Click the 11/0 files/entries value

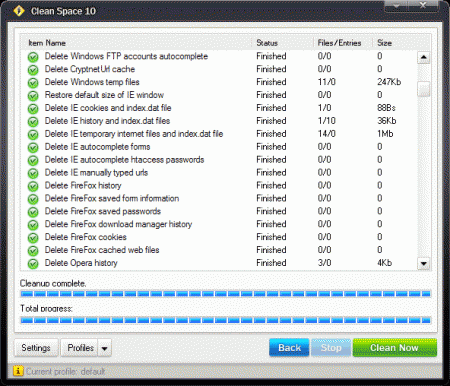click(327, 82)
